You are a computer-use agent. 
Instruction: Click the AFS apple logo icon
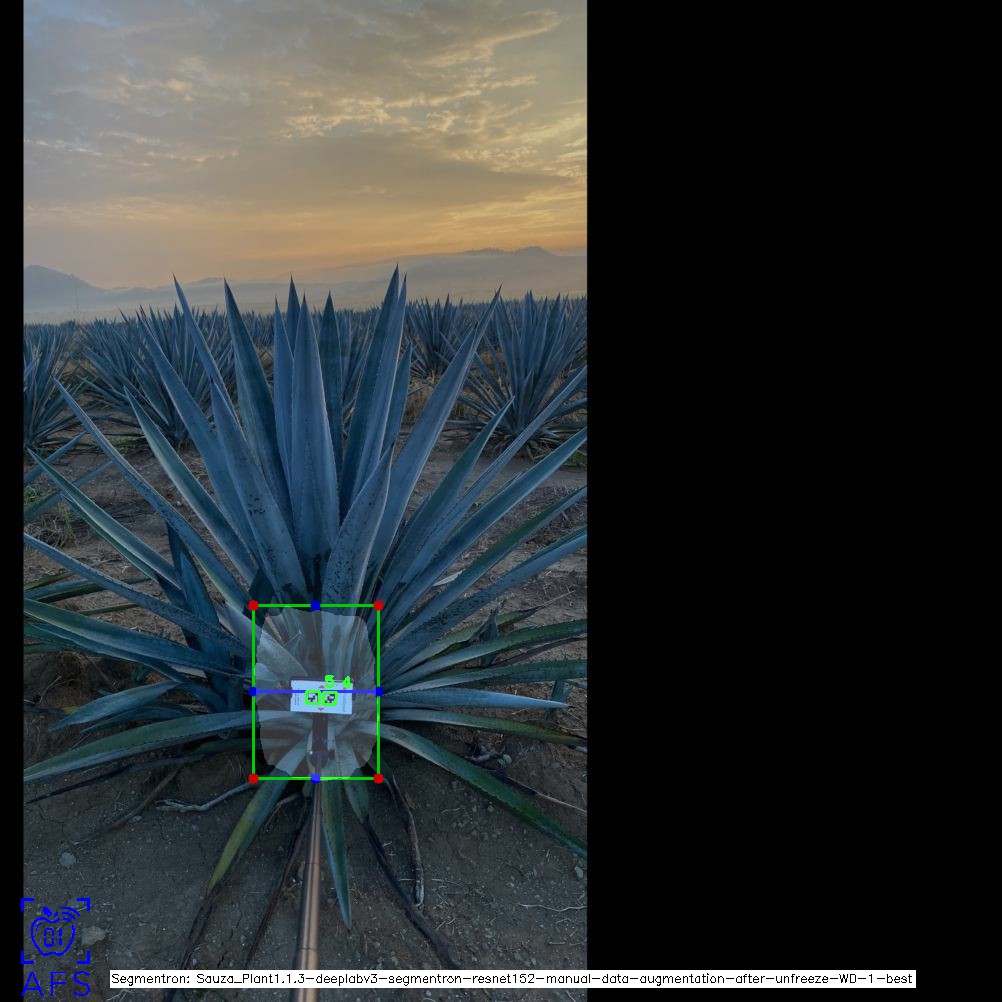tap(55, 932)
